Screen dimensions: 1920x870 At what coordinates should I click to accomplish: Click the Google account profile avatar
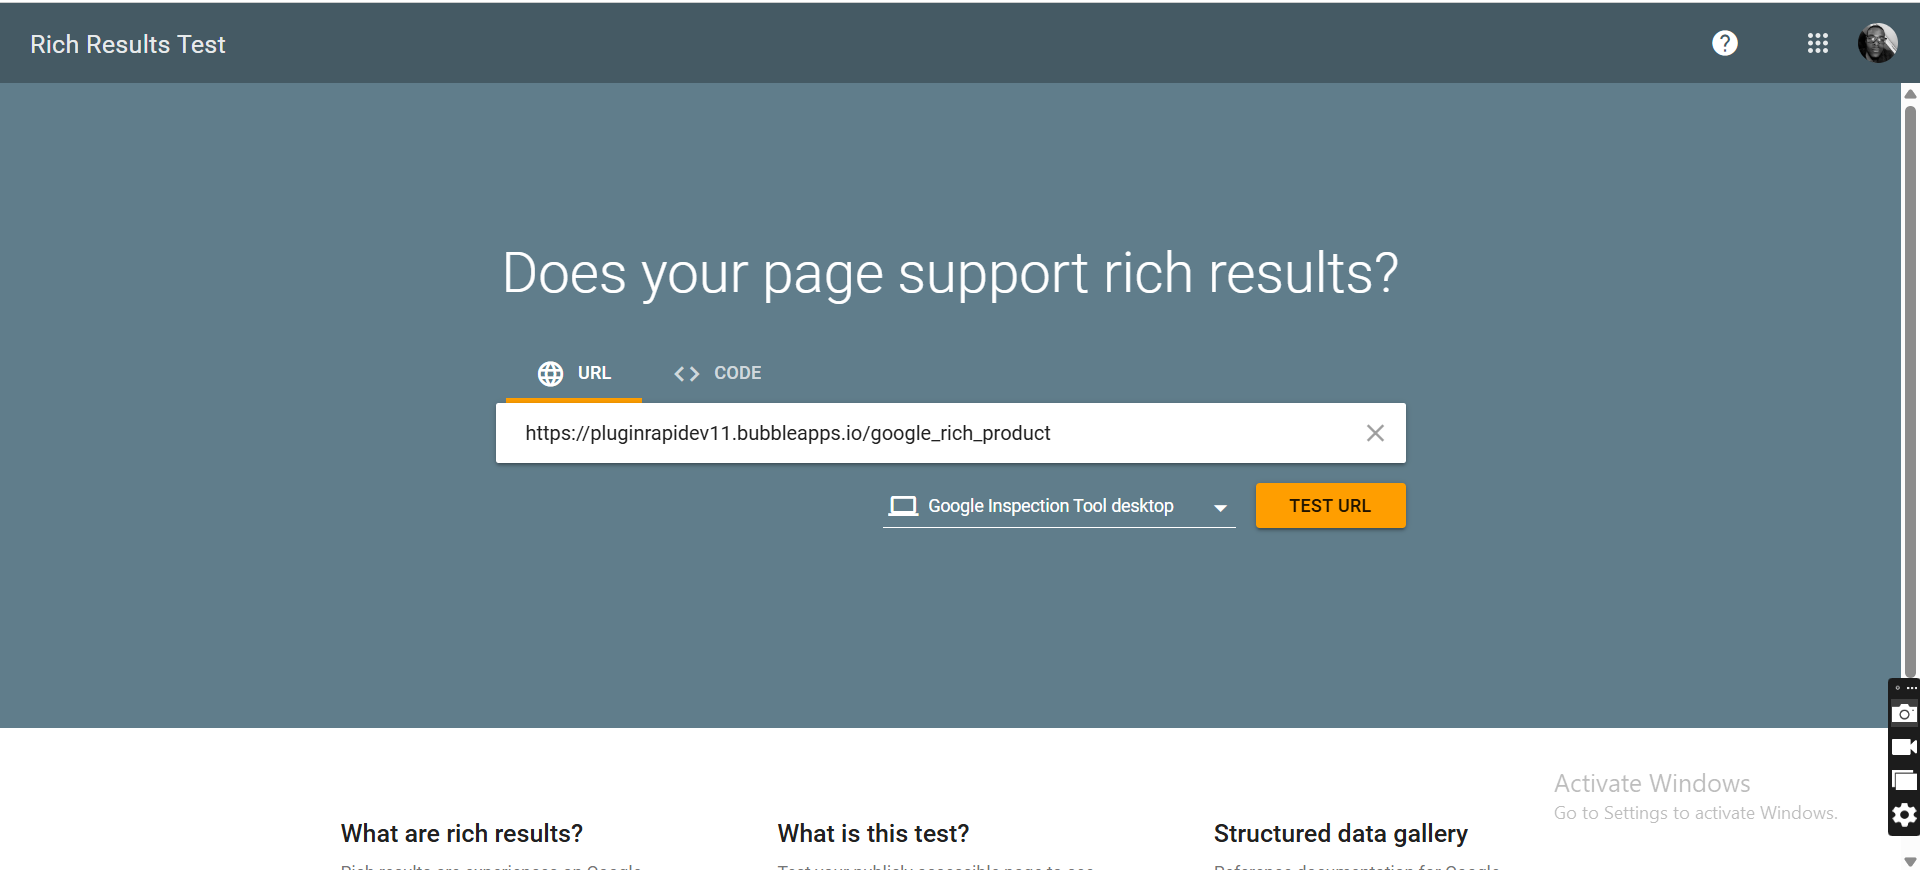point(1877,43)
